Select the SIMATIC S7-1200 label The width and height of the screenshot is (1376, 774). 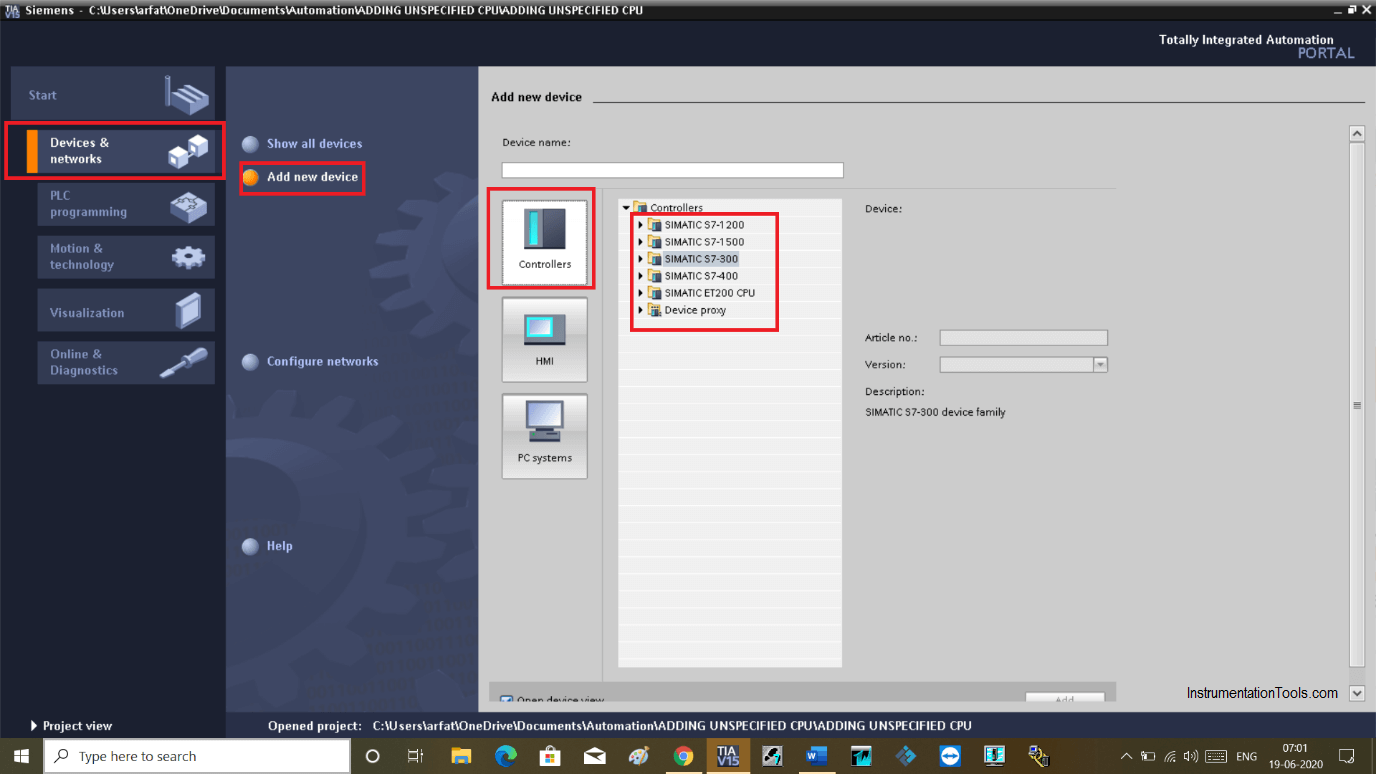(x=704, y=225)
